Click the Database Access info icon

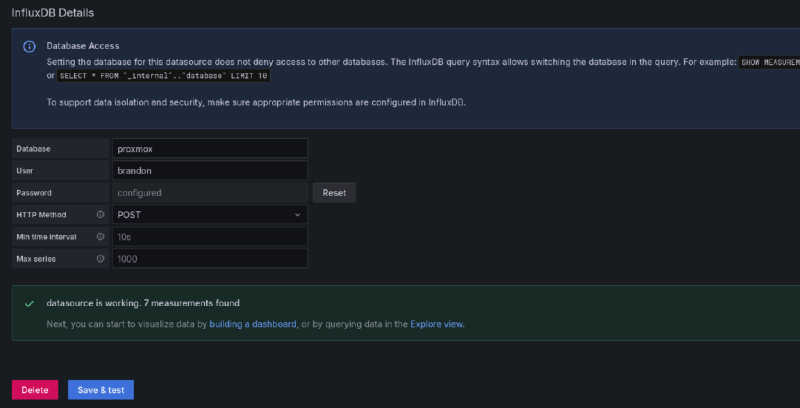(x=29, y=46)
